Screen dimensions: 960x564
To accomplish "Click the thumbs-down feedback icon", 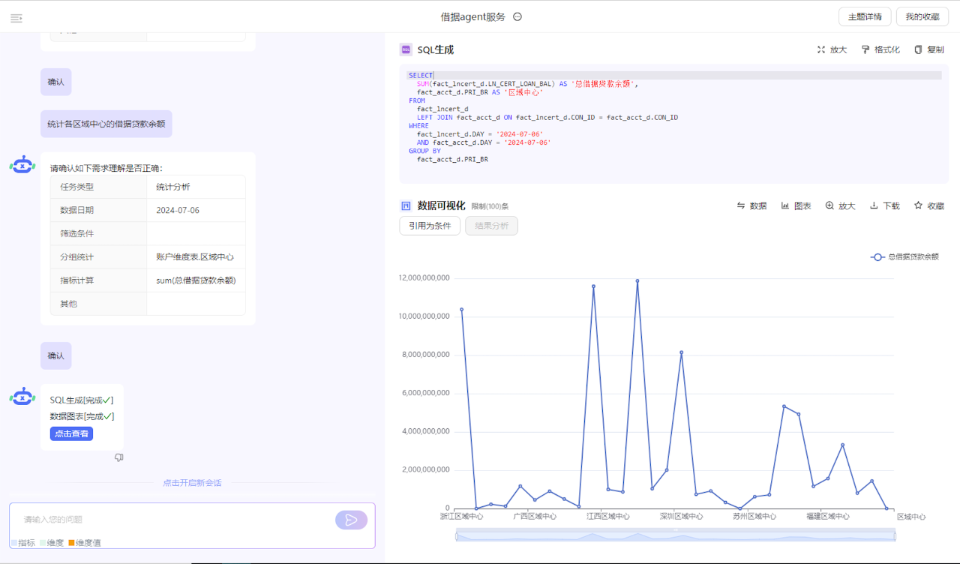I will click(119, 457).
